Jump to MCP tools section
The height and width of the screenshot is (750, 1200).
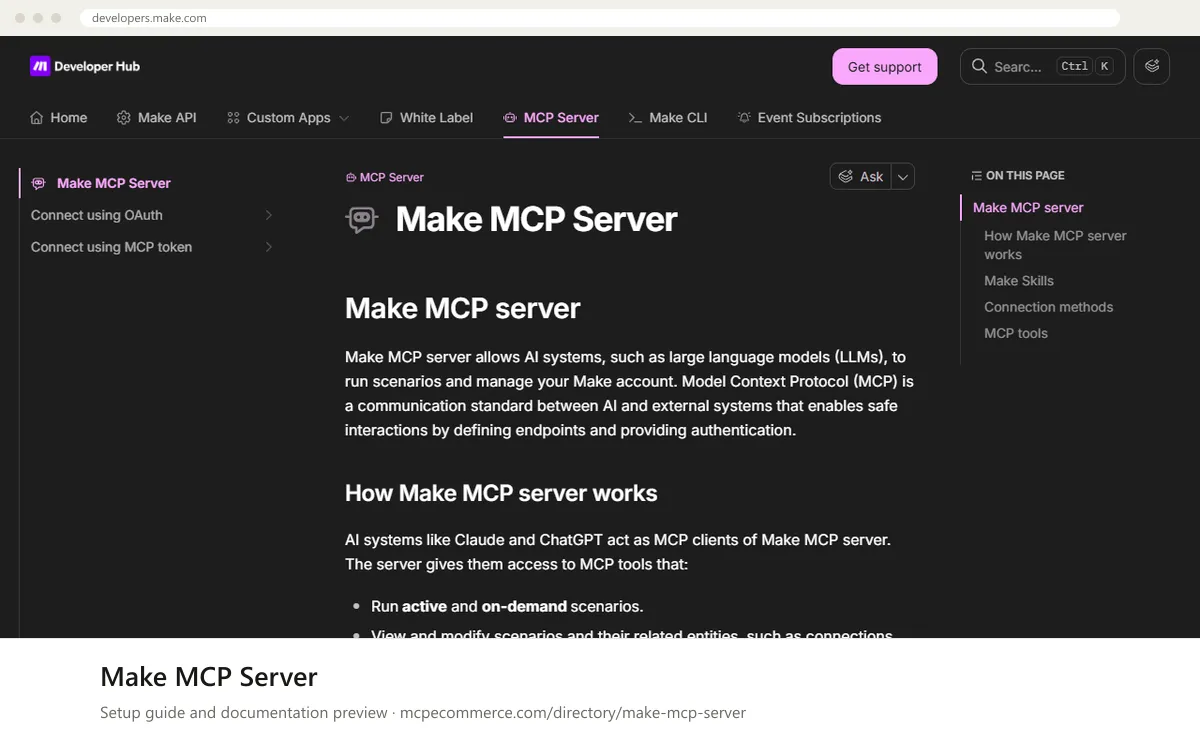[x=1016, y=333]
